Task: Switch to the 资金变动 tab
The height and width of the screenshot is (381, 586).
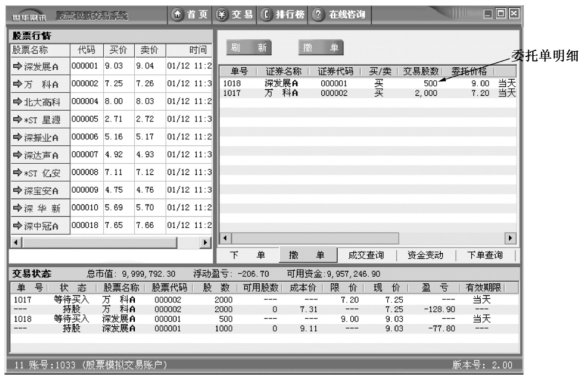Action: point(425,255)
